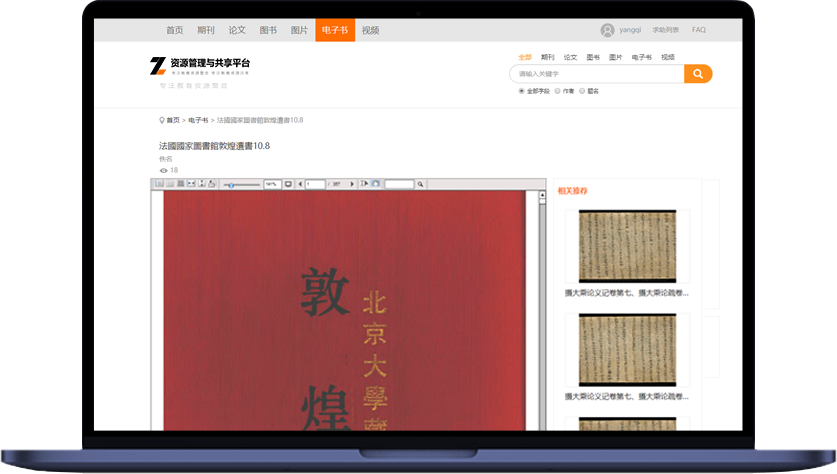Adjust the viewer zoom slider handle

(x=231, y=185)
